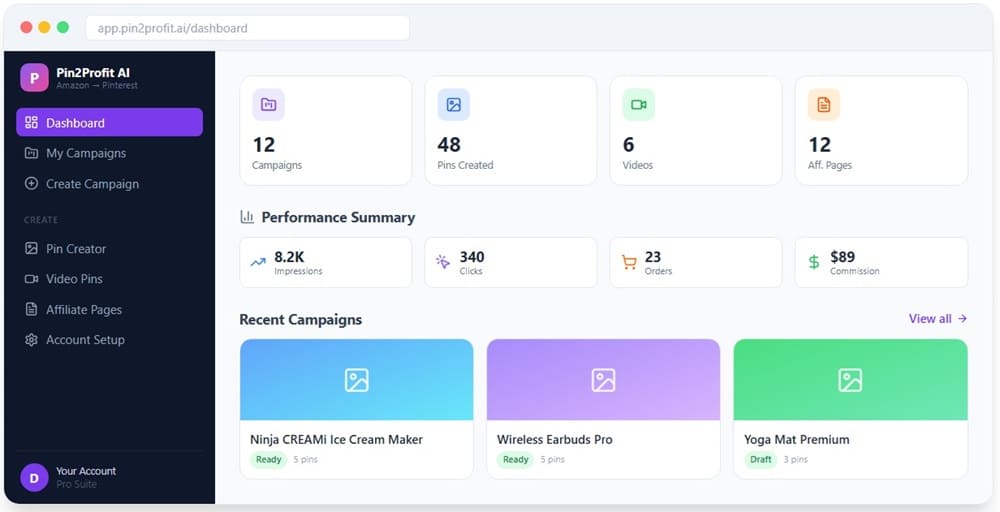Click the user avatar with letter D

coord(34,478)
